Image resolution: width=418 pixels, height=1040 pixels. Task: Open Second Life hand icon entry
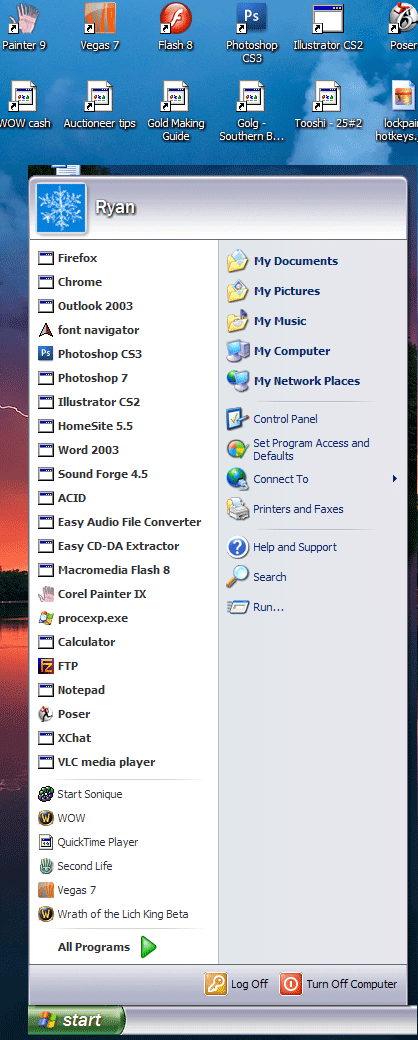point(46,866)
